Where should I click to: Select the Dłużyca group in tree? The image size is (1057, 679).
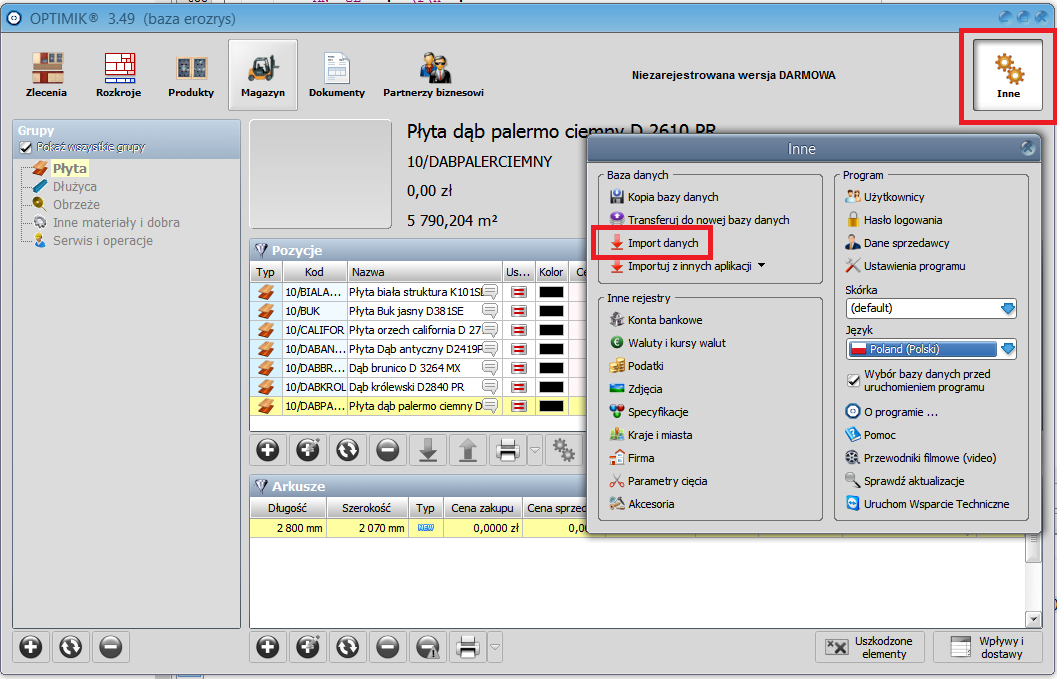(74, 187)
